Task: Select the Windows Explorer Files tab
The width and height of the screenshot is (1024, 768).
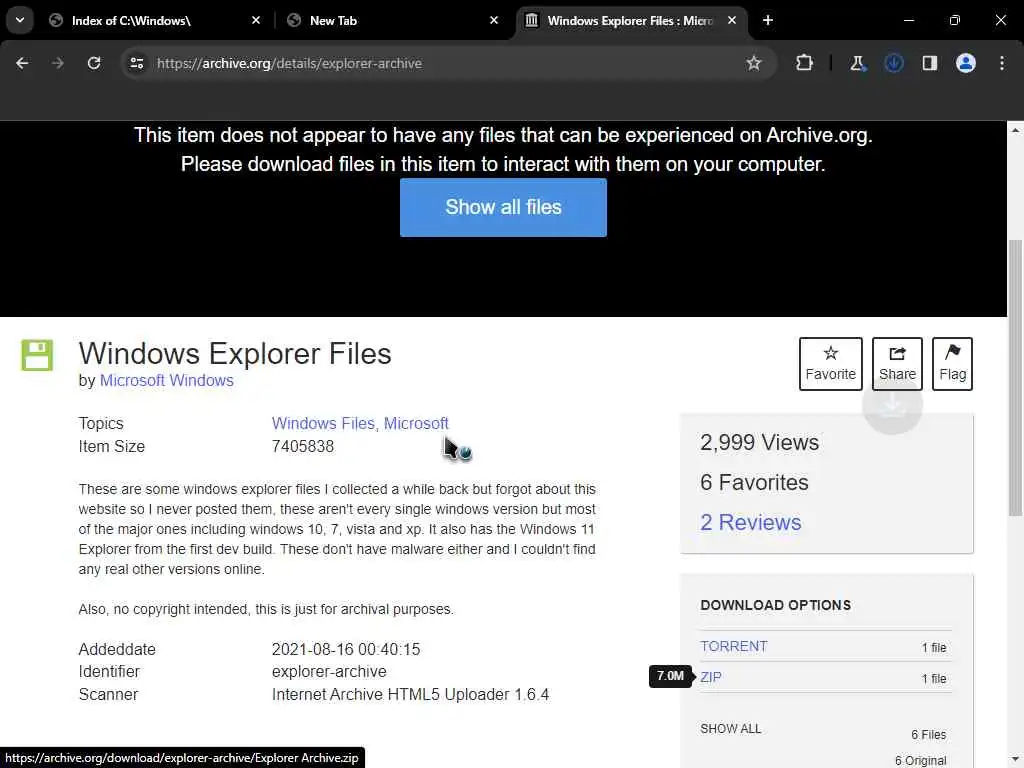Action: pos(632,20)
